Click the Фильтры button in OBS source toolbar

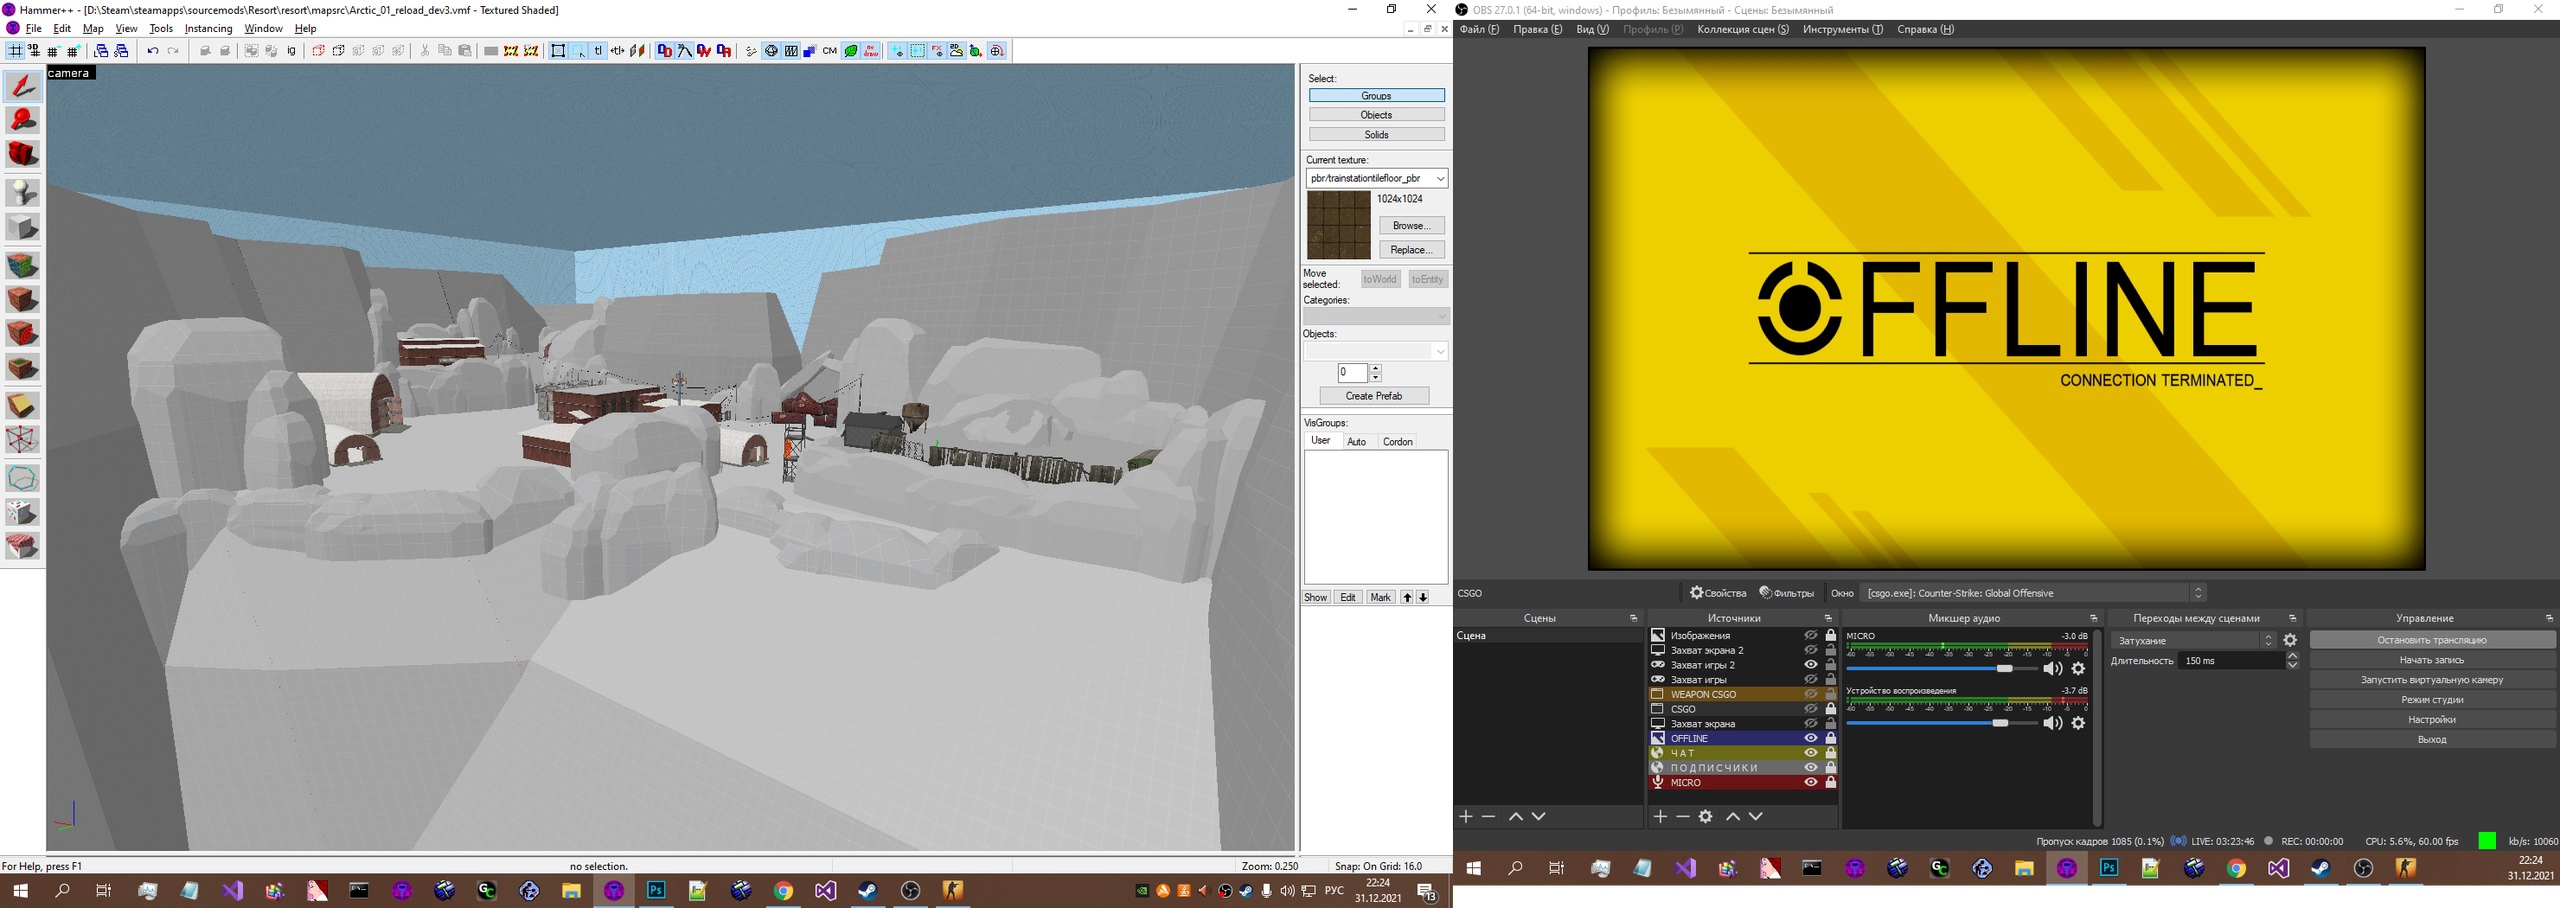pyautogui.click(x=1786, y=593)
